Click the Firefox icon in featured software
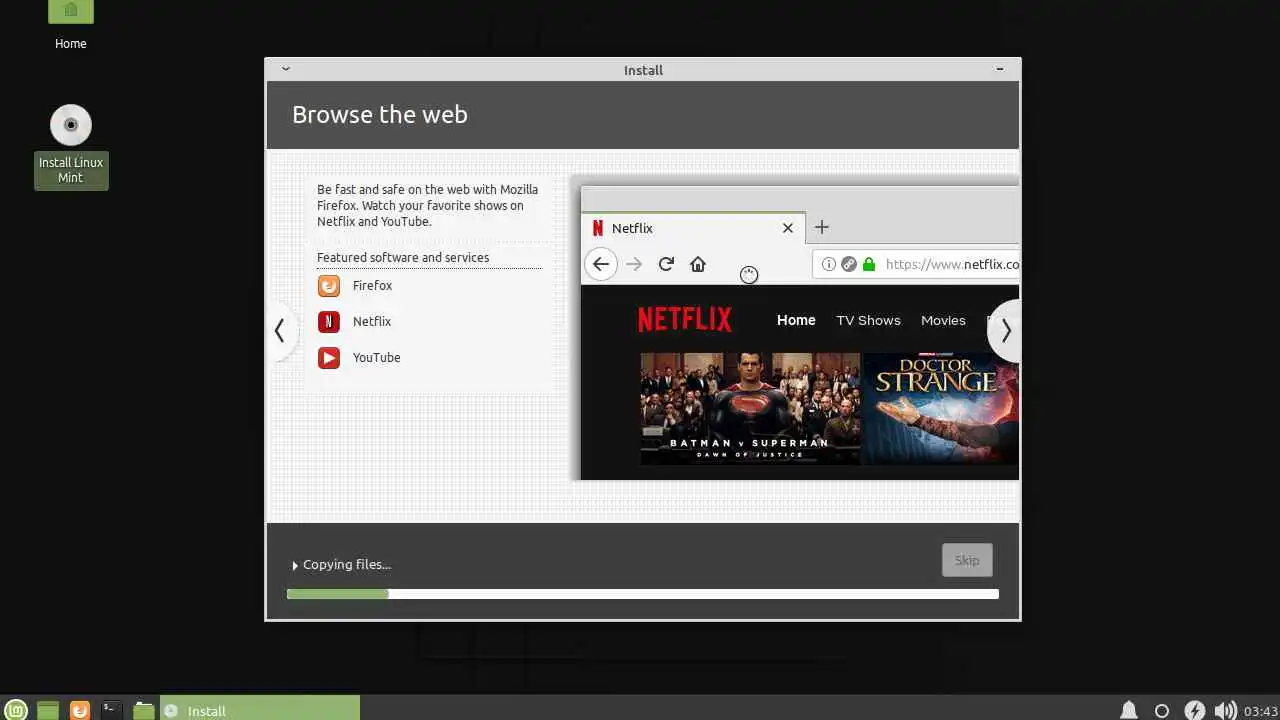1280x720 pixels. point(329,286)
